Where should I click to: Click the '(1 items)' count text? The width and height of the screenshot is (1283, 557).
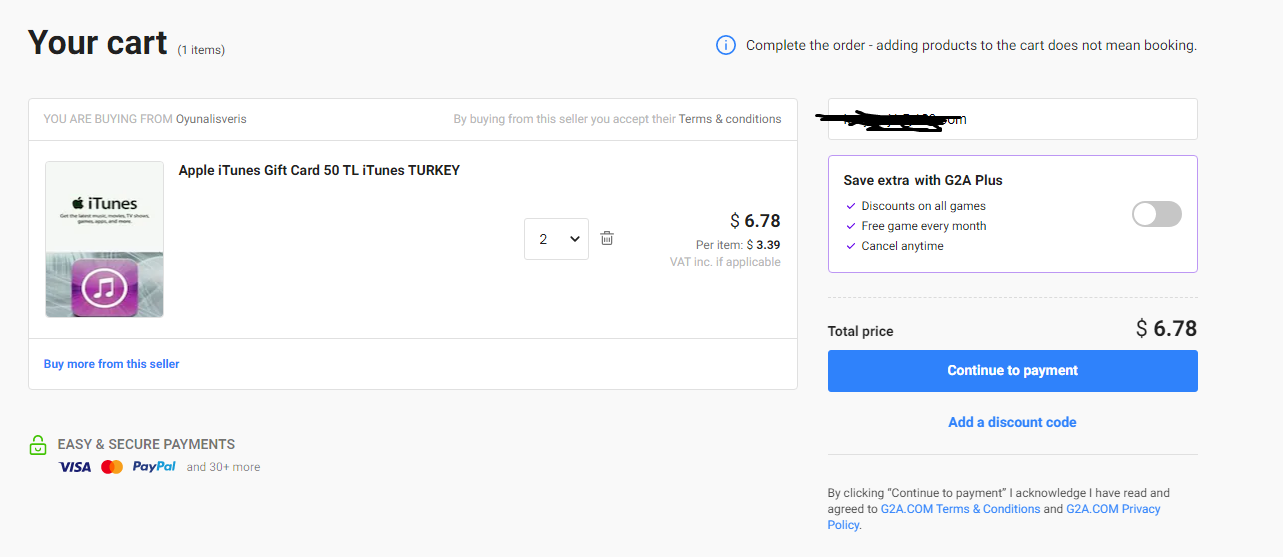201,50
